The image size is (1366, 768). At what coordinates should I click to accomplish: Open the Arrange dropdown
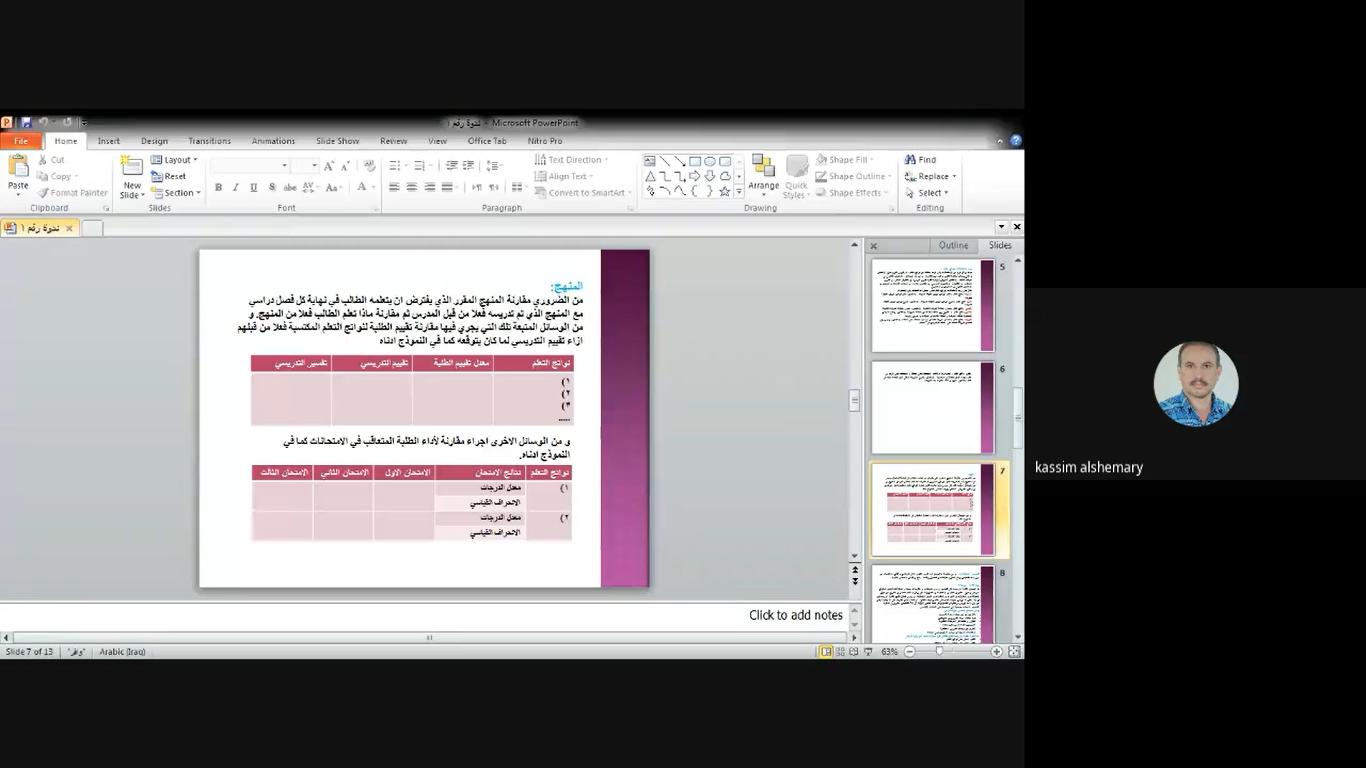[763, 177]
